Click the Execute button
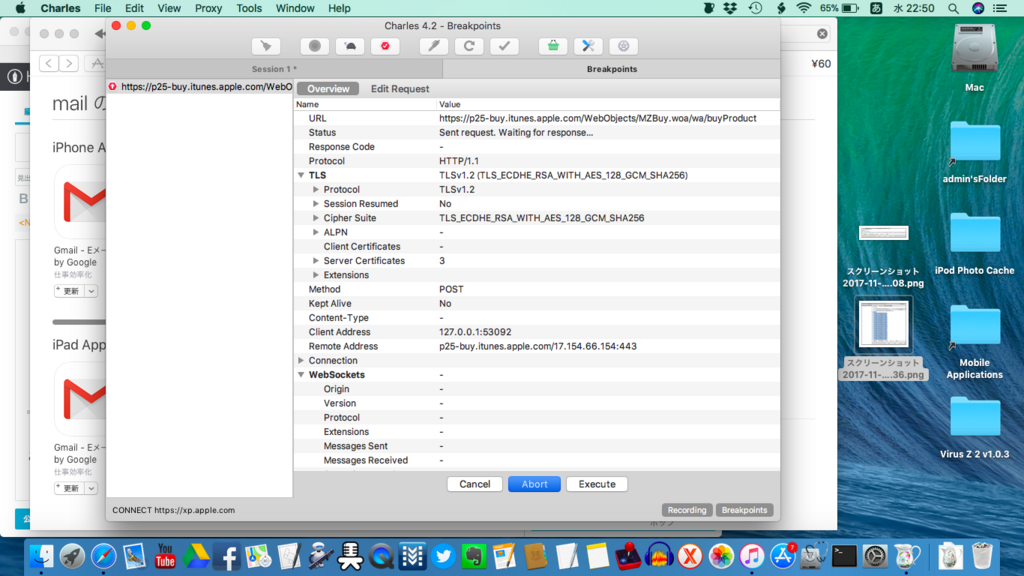 point(597,484)
